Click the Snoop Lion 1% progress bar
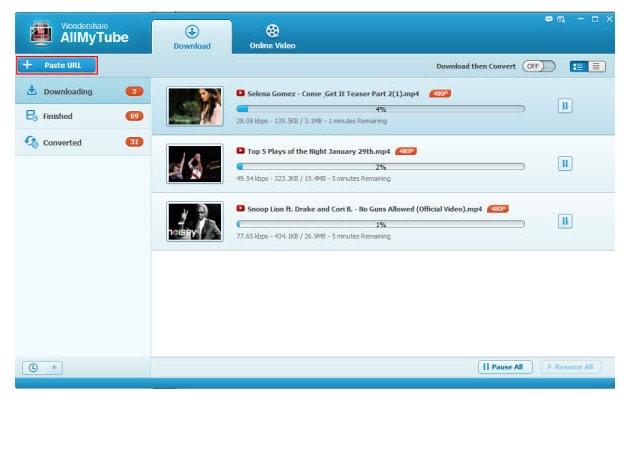Viewport: 635px width, 470px height. 381,224
